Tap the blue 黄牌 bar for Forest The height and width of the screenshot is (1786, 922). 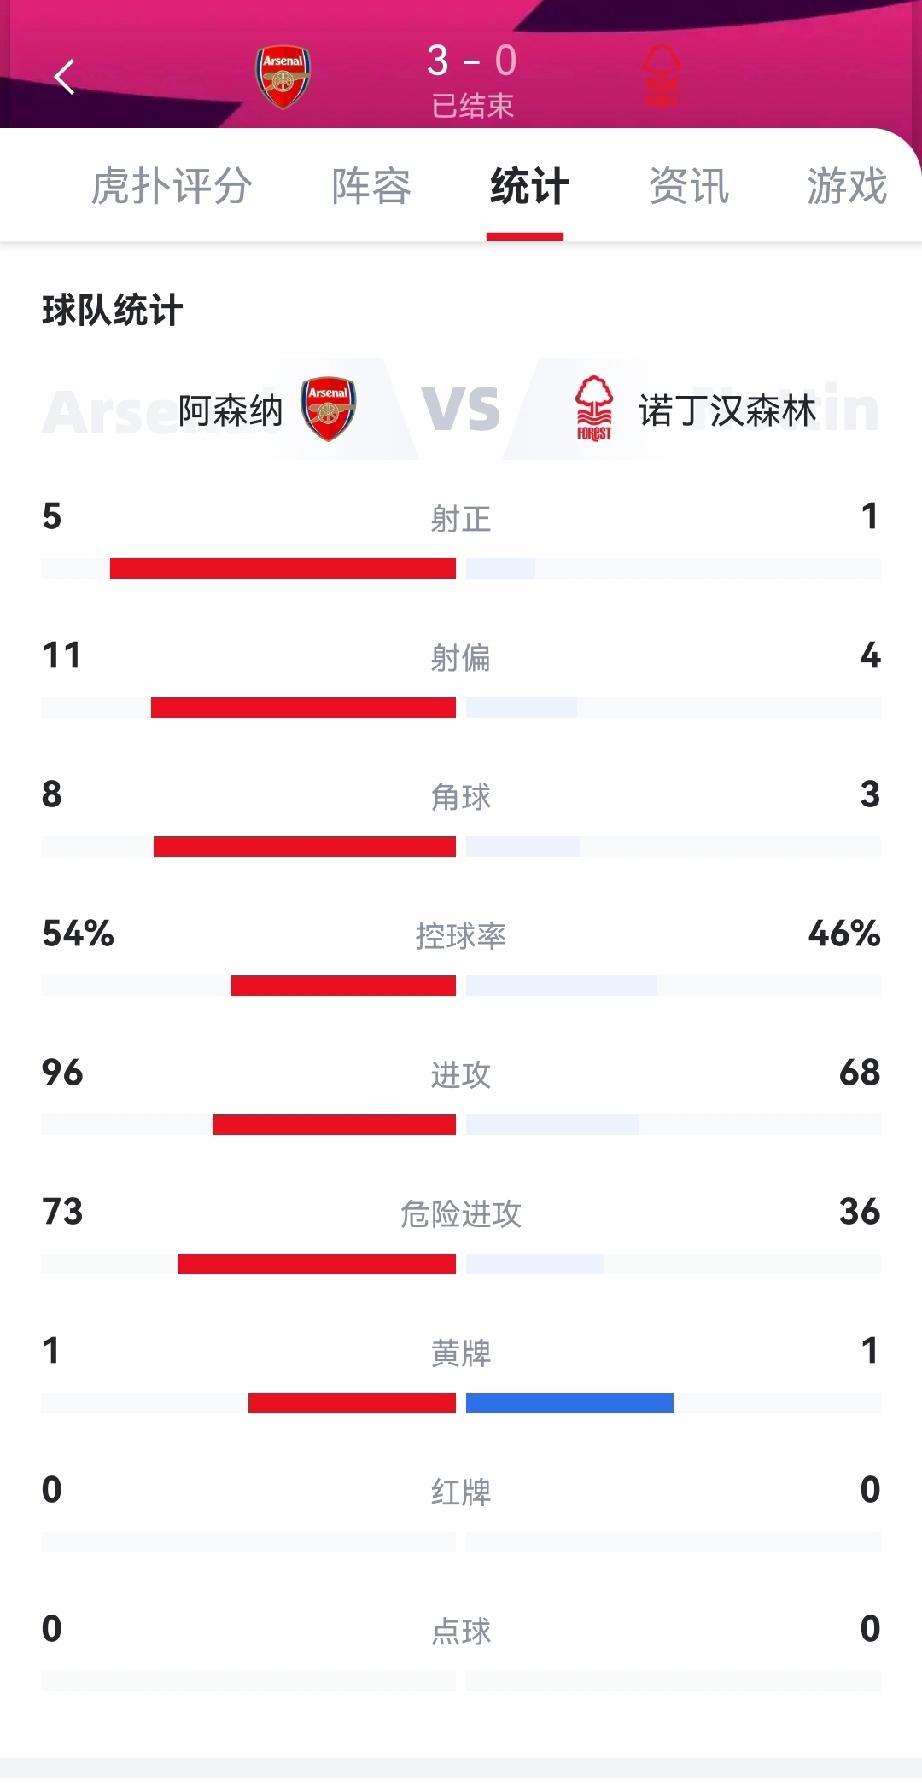[x=570, y=1403]
